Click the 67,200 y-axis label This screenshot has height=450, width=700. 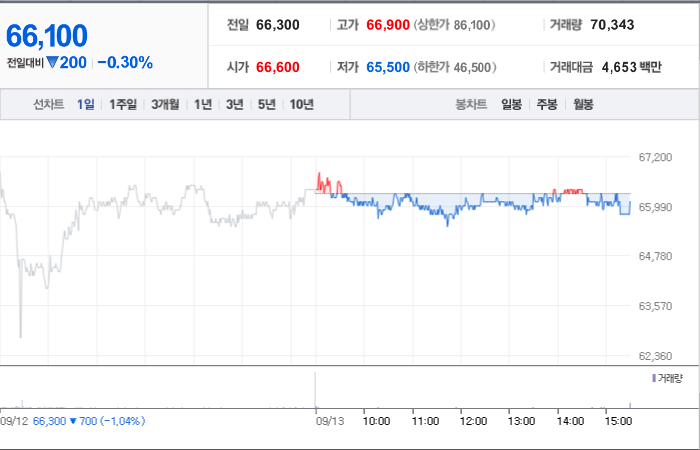point(655,157)
